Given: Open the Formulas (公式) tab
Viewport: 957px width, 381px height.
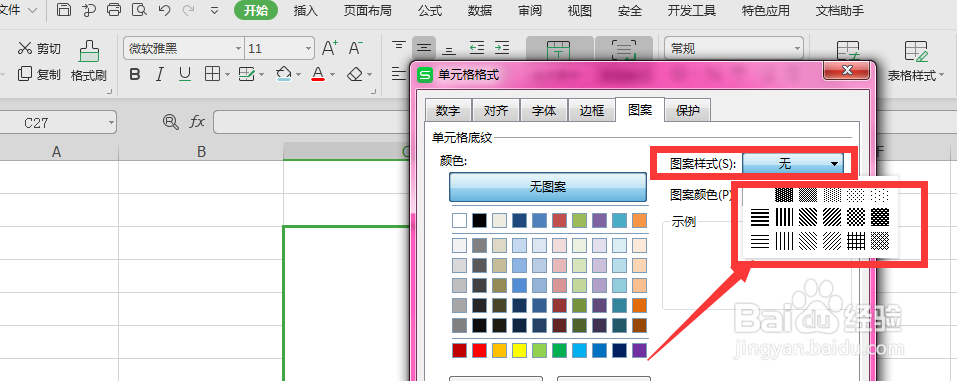Looking at the screenshot, I should click(430, 10).
